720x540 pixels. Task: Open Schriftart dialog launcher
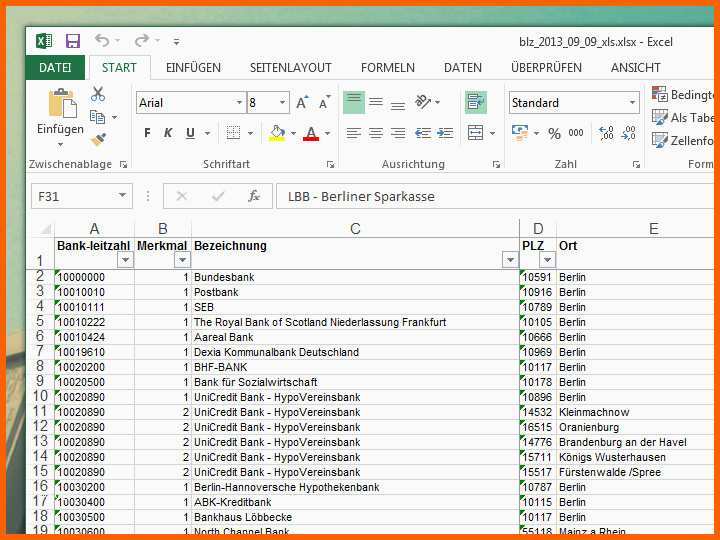[330, 164]
